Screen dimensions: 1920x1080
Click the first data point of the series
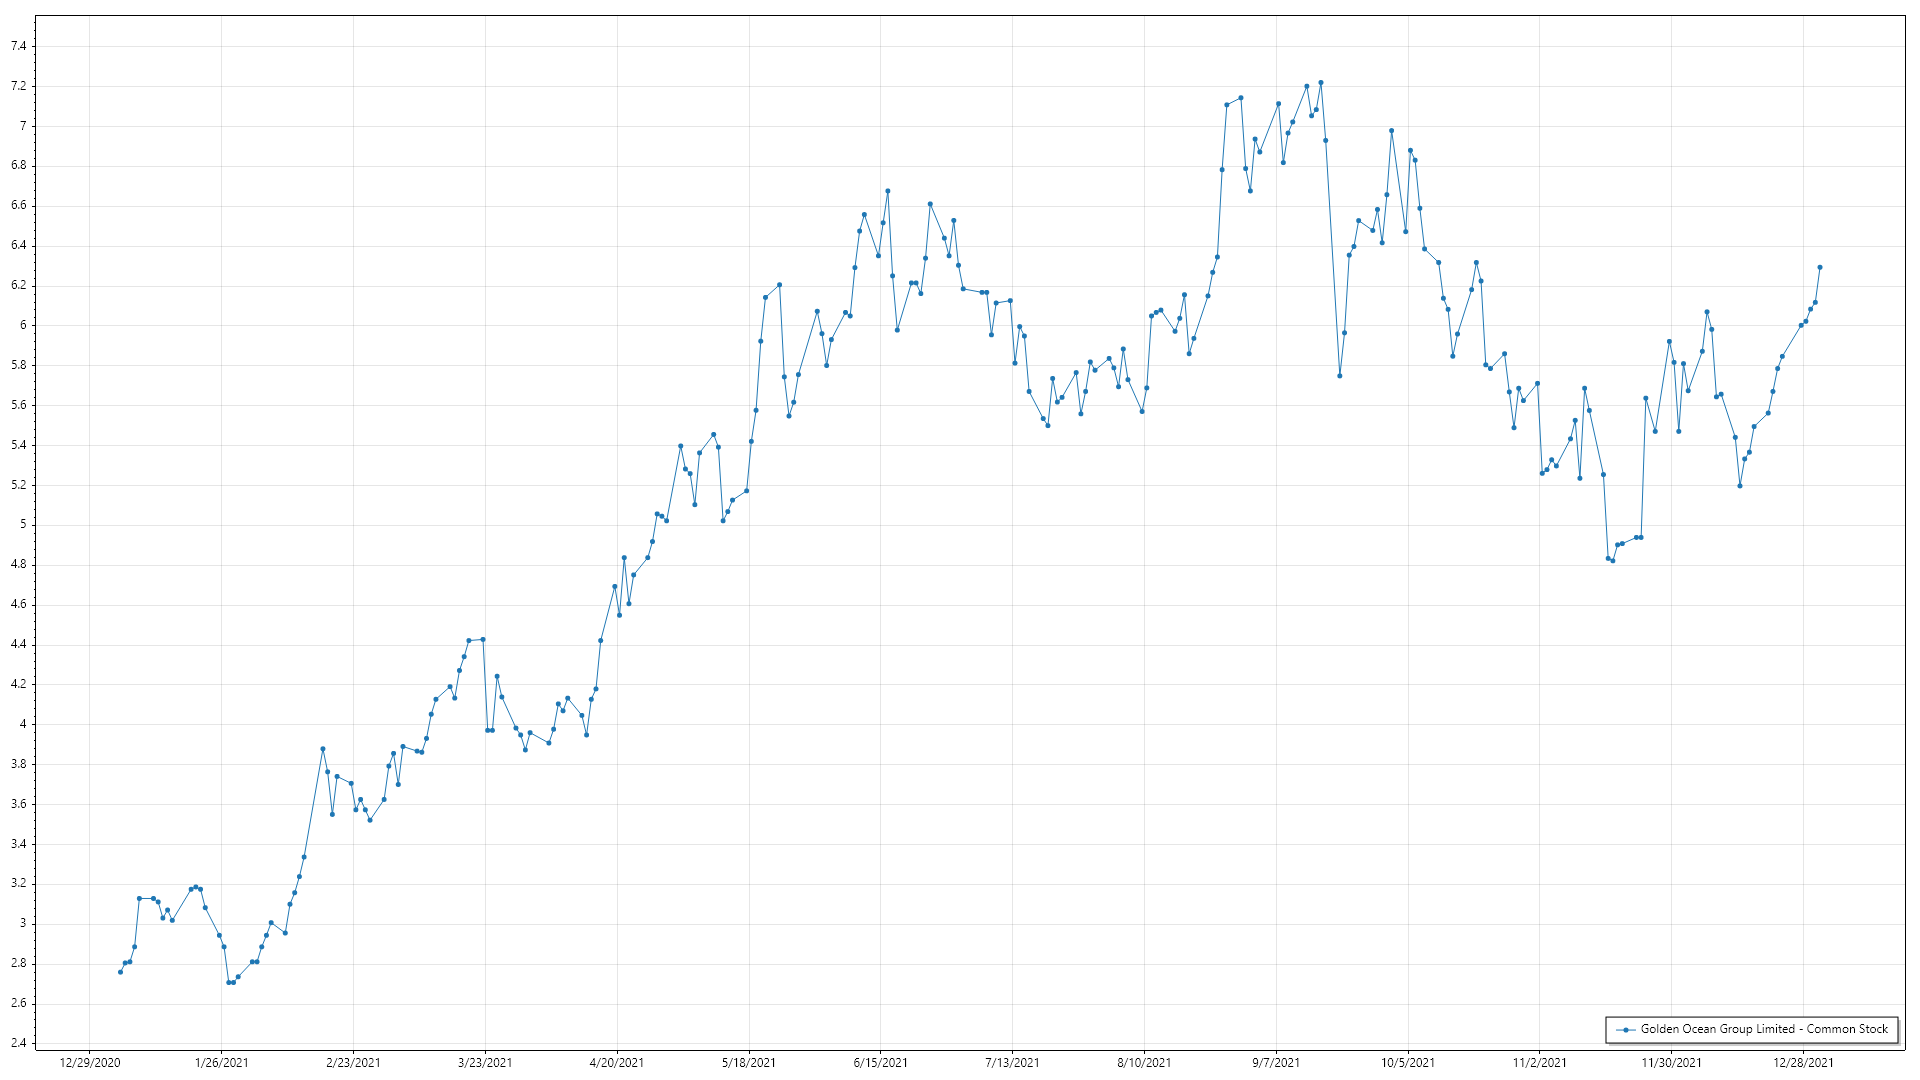pos(120,972)
